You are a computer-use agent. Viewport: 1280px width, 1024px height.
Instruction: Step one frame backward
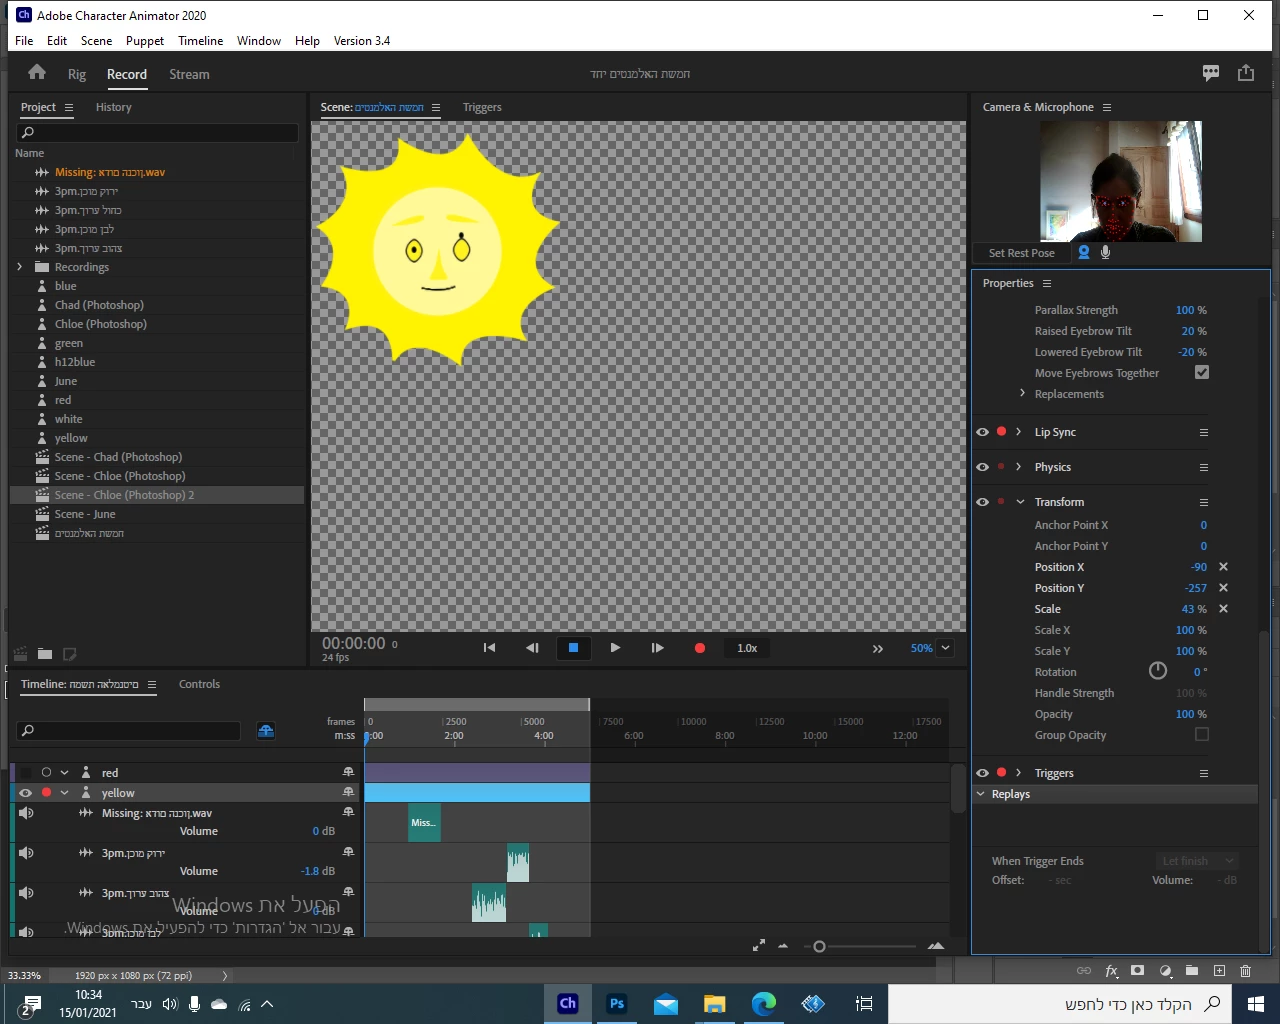coord(532,648)
